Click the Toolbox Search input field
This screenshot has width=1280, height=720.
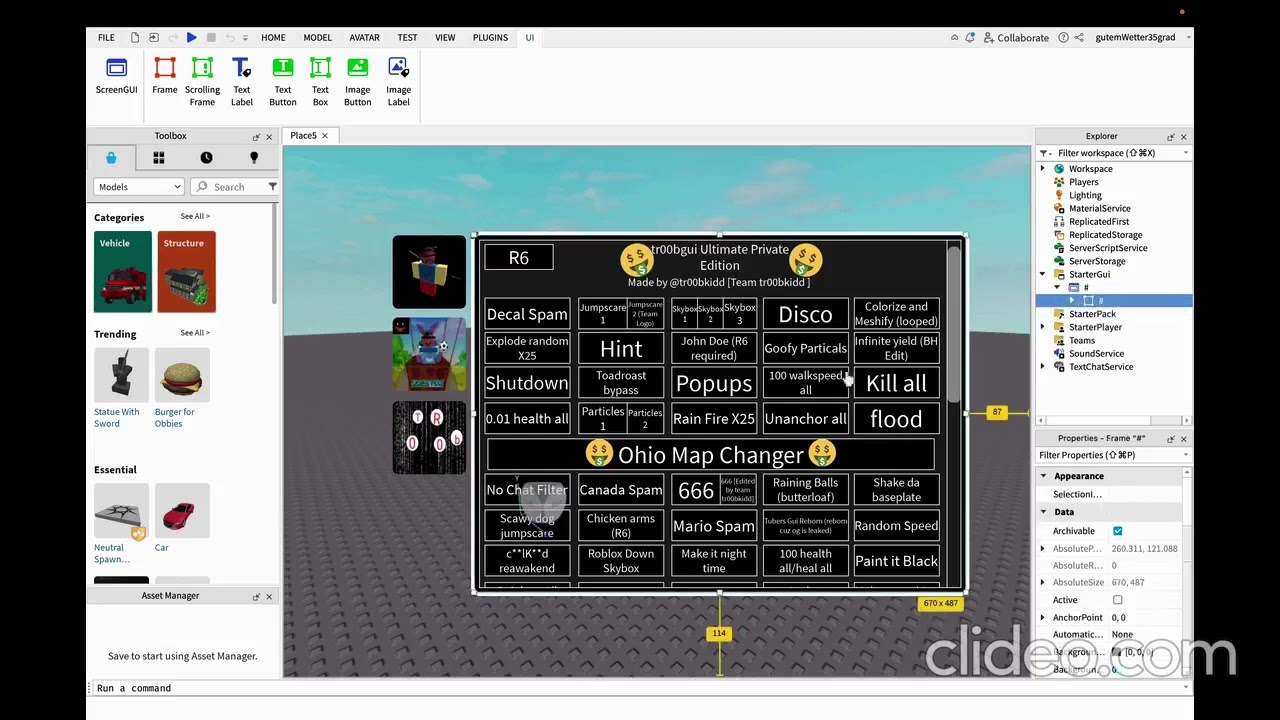point(229,187)
